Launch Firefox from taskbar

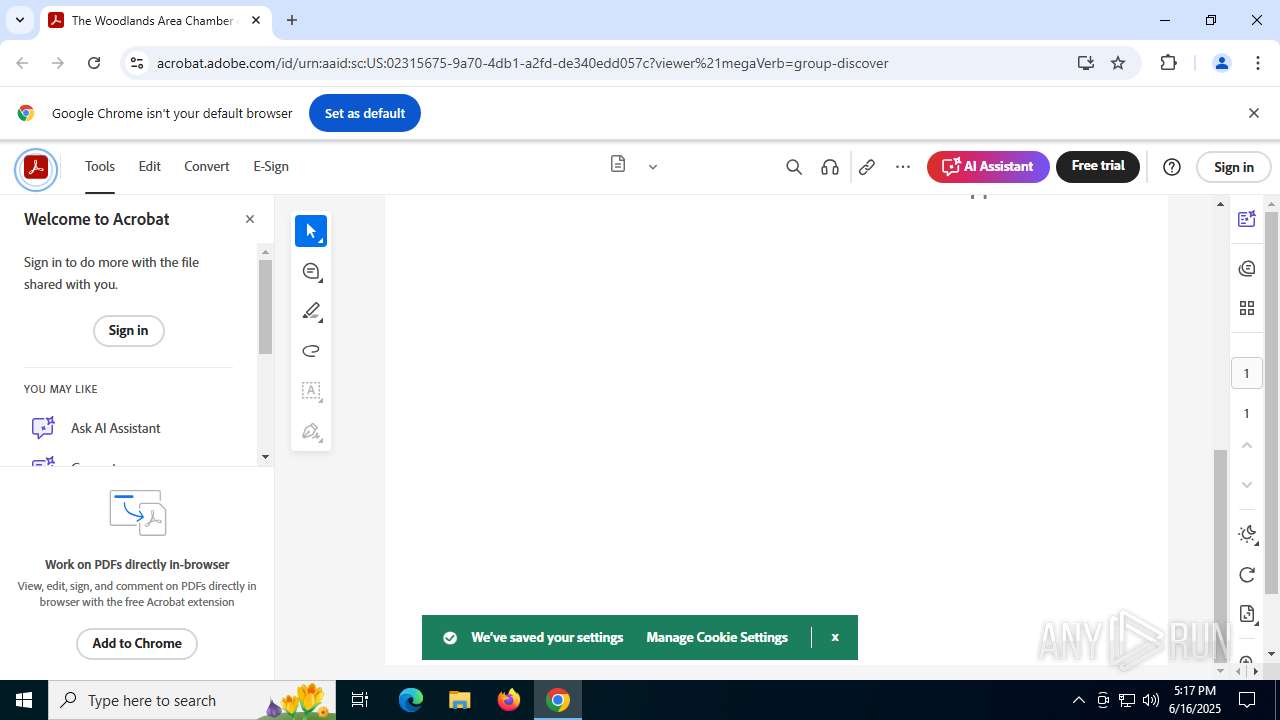(x=509, y=700)
